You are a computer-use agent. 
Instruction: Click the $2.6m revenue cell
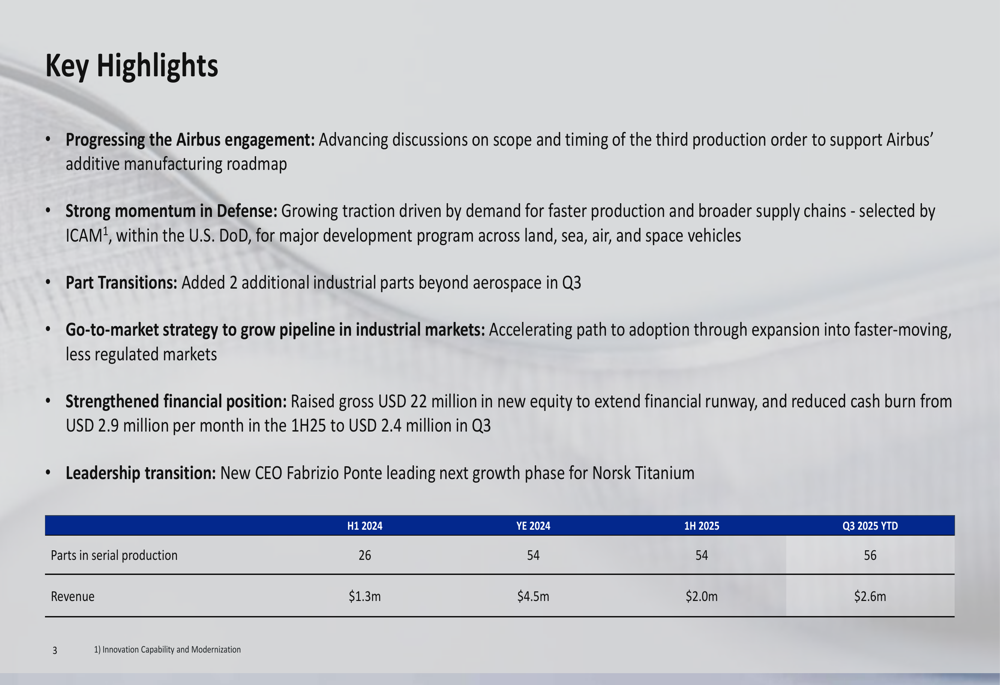[x=870, y=597]
